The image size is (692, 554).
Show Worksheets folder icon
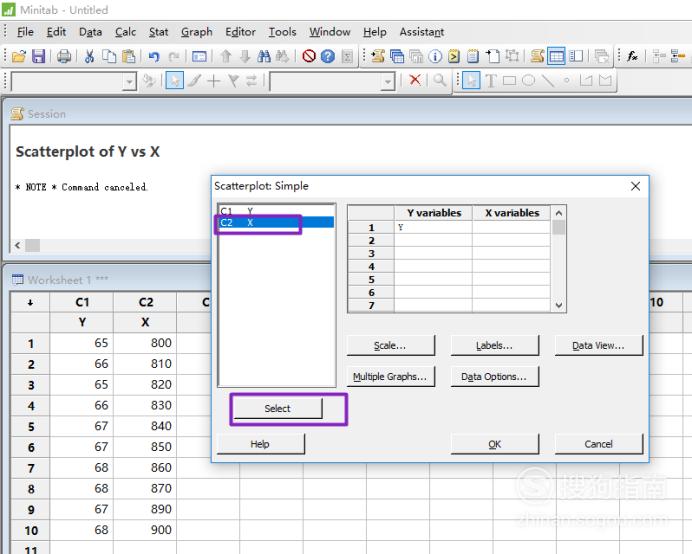click(397, 57)
